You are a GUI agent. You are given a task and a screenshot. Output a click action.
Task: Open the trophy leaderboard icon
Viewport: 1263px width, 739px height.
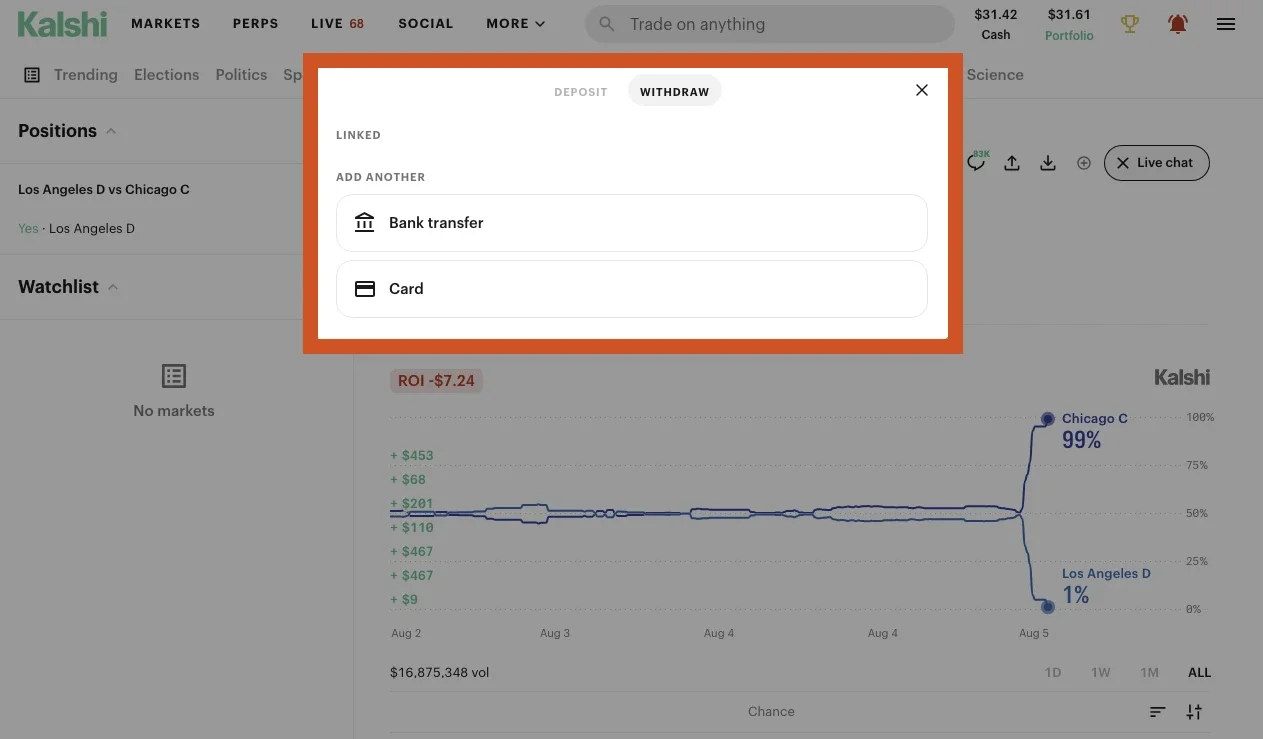click(1130, 24)
